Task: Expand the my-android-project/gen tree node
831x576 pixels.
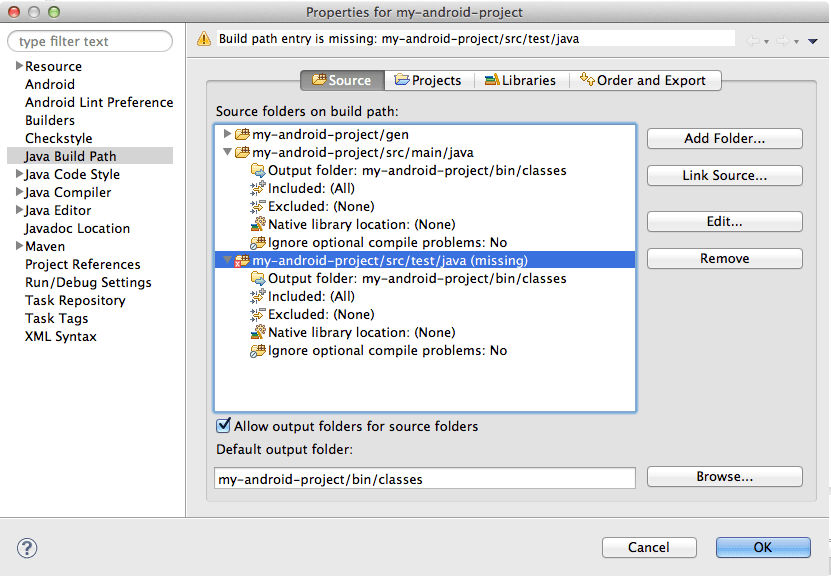Action: (228, 135)
